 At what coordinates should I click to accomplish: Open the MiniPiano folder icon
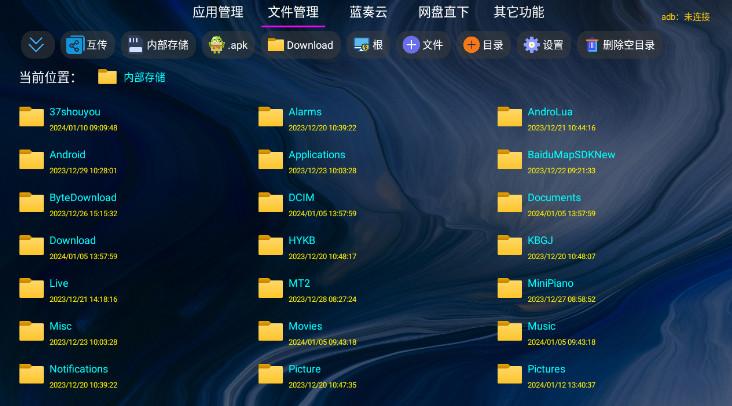pos(510,288)
